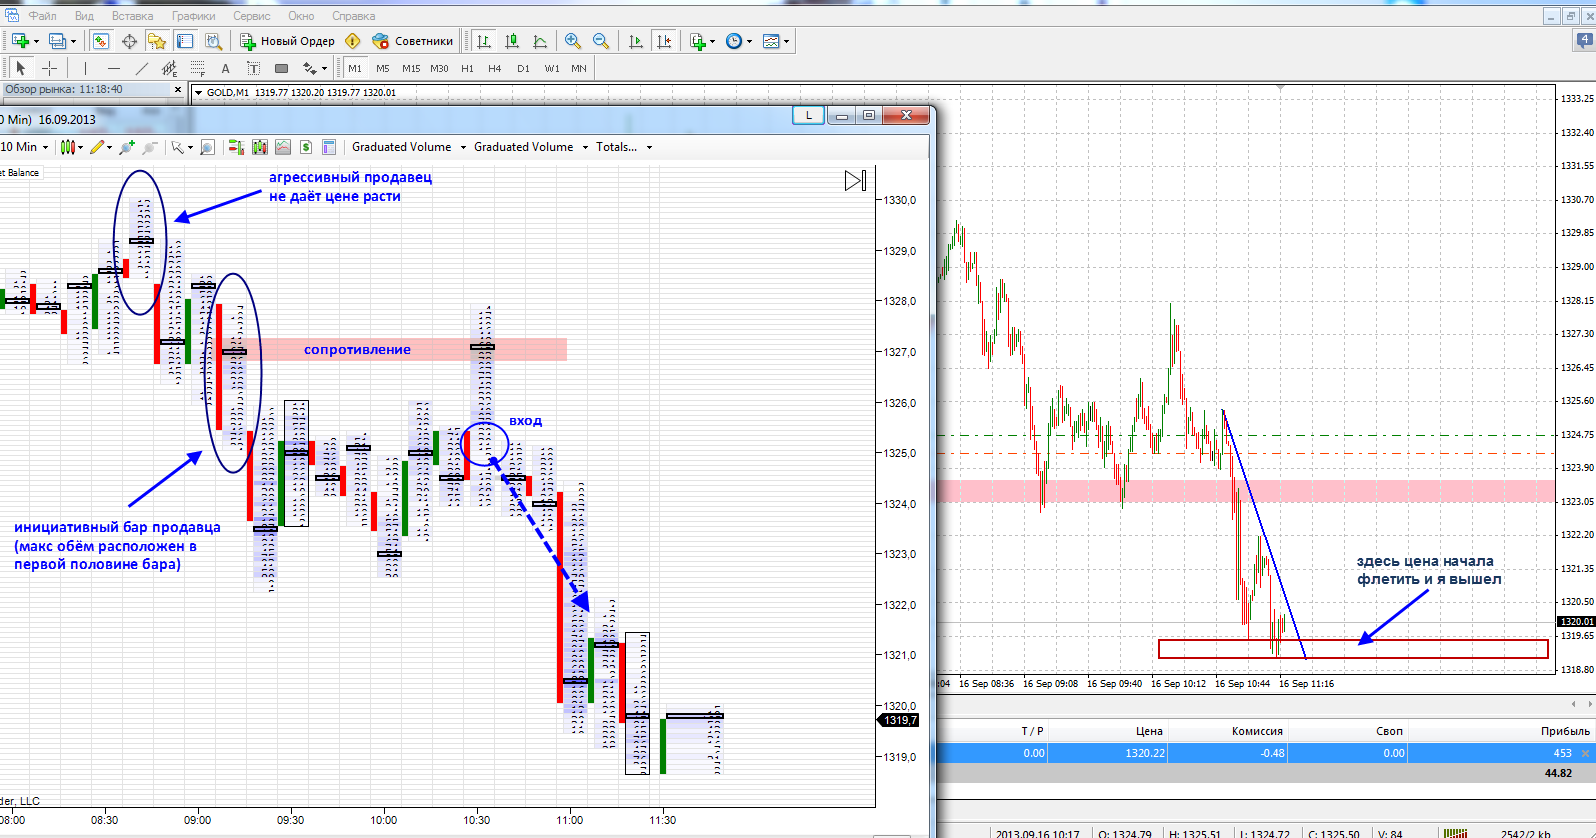
Task: Open the Графики menu
Action: click(193, 16)
